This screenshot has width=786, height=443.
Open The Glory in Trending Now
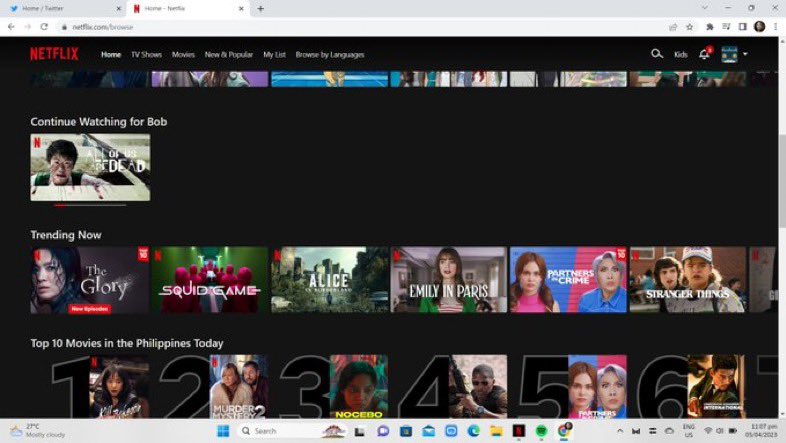[x=89, y=280]
